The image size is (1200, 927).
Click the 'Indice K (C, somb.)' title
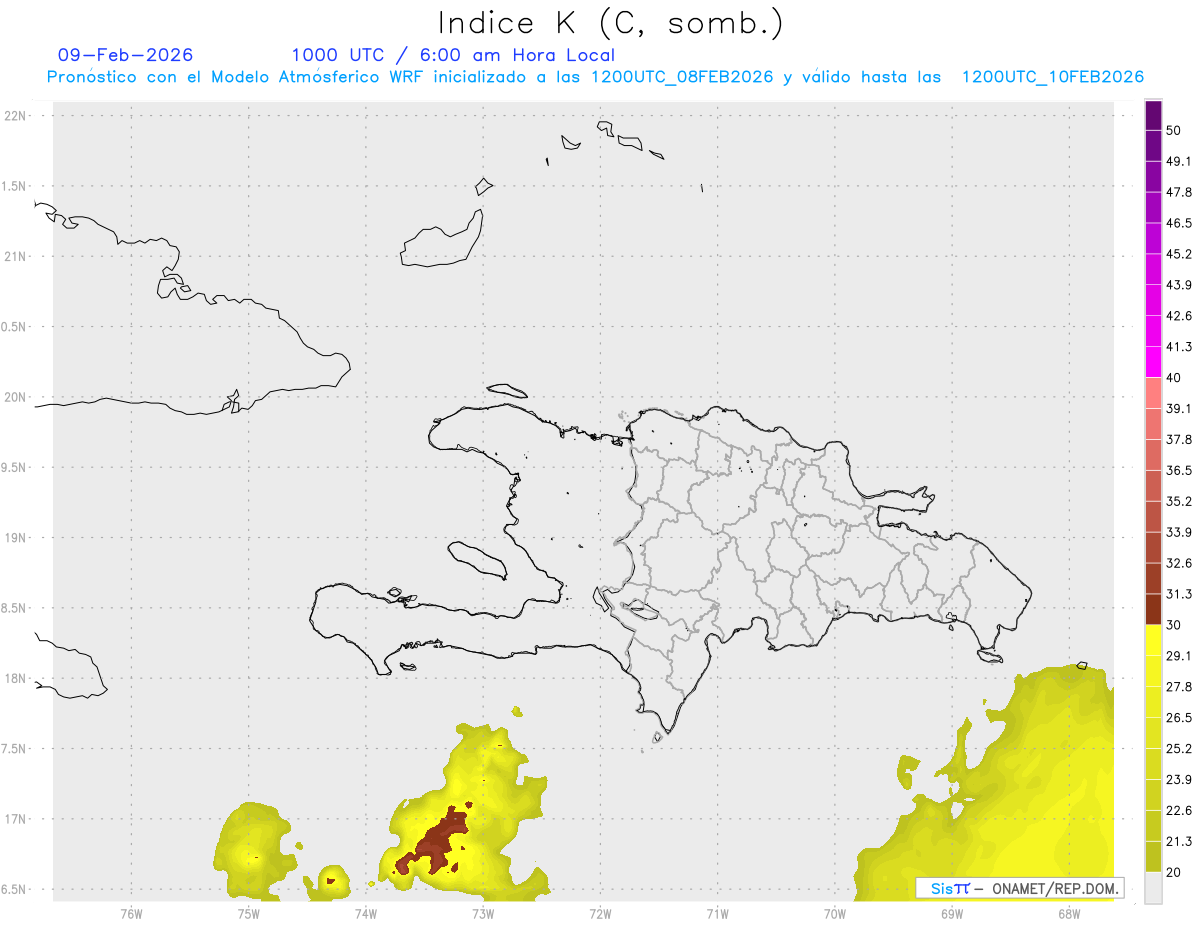coord(610,23)
